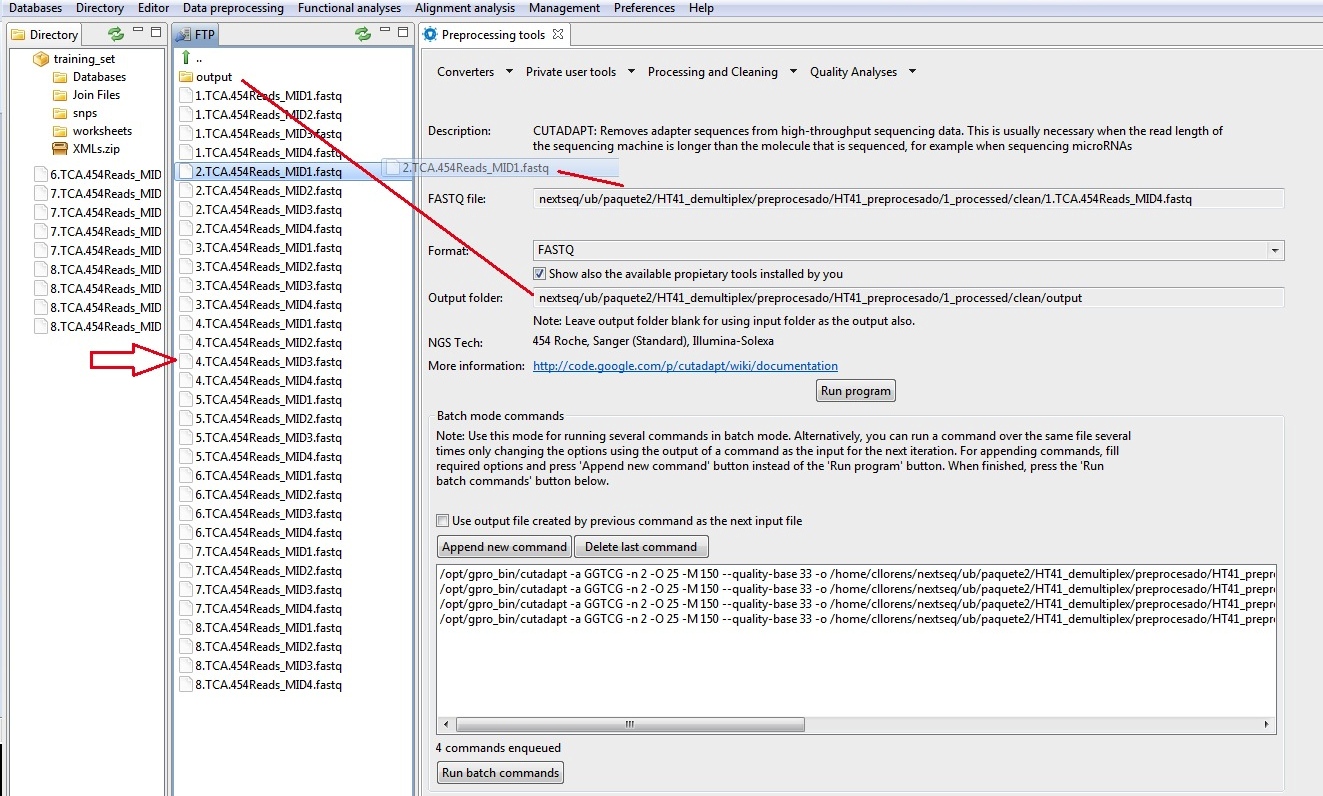1323x796 pixels.
Task: Open the Alignment analysis menu
Action: 465,8
